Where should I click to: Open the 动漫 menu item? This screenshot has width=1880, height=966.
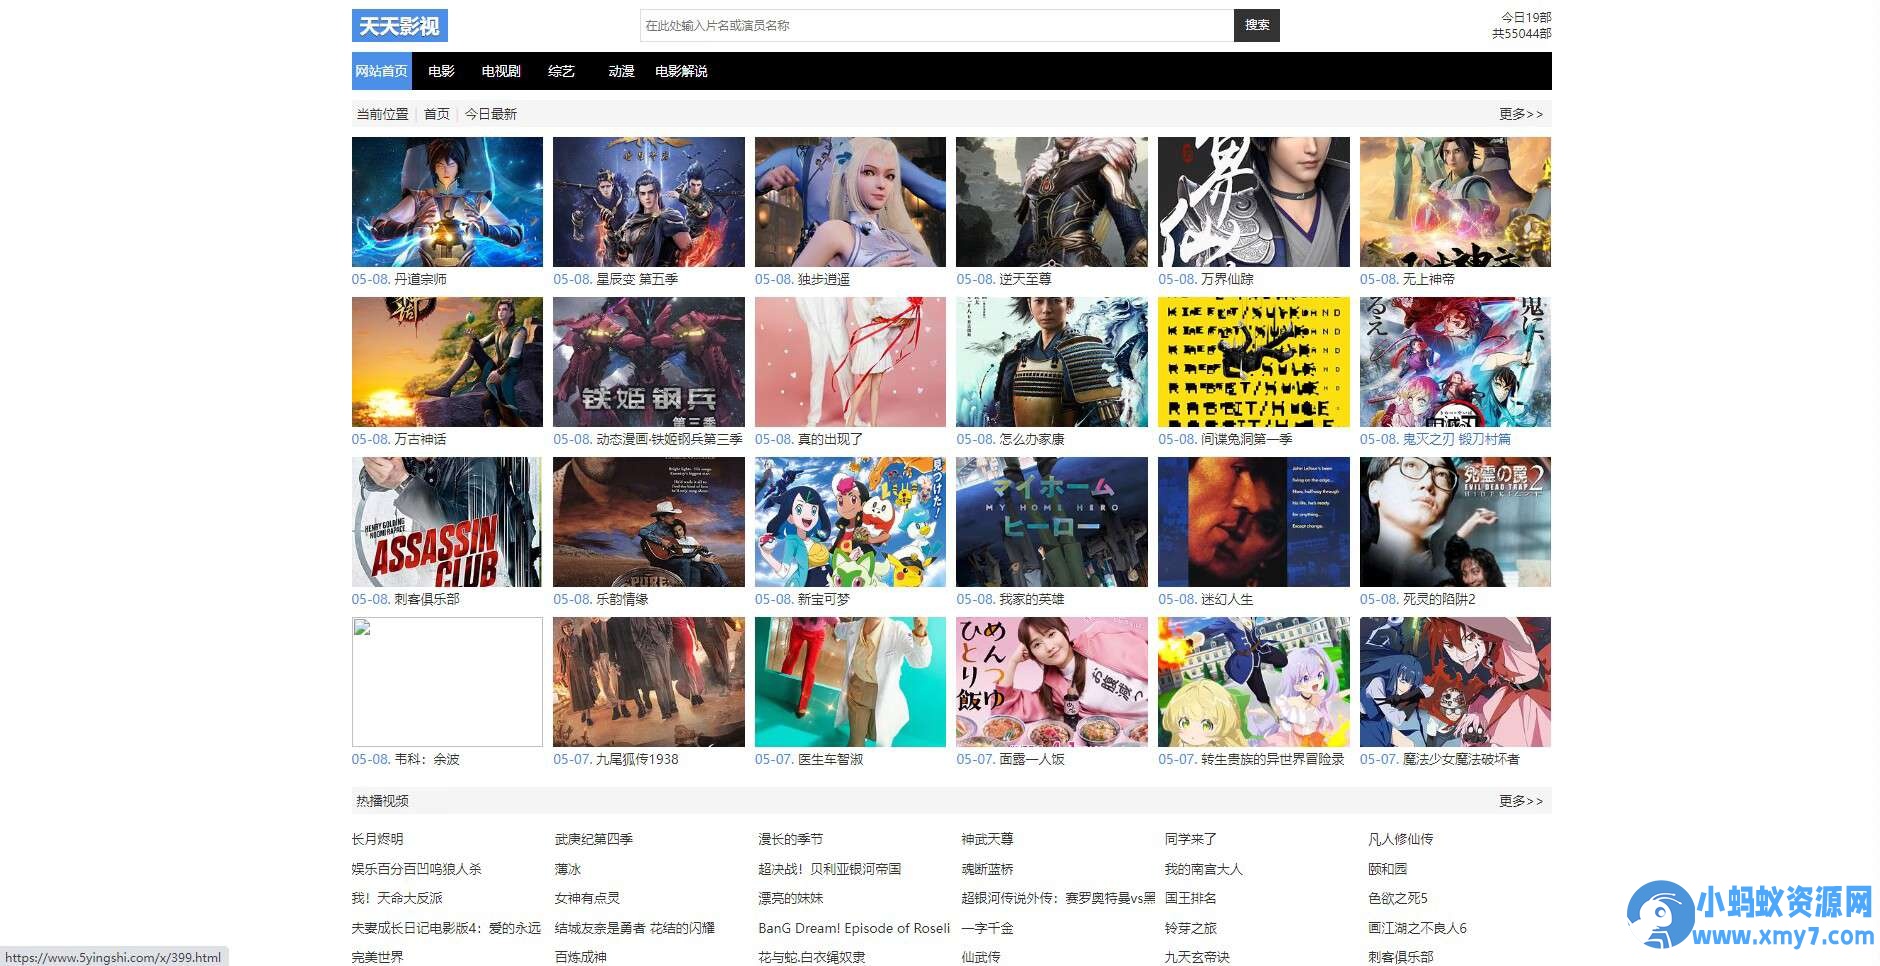pyautogui.click(x=621, y=71)
